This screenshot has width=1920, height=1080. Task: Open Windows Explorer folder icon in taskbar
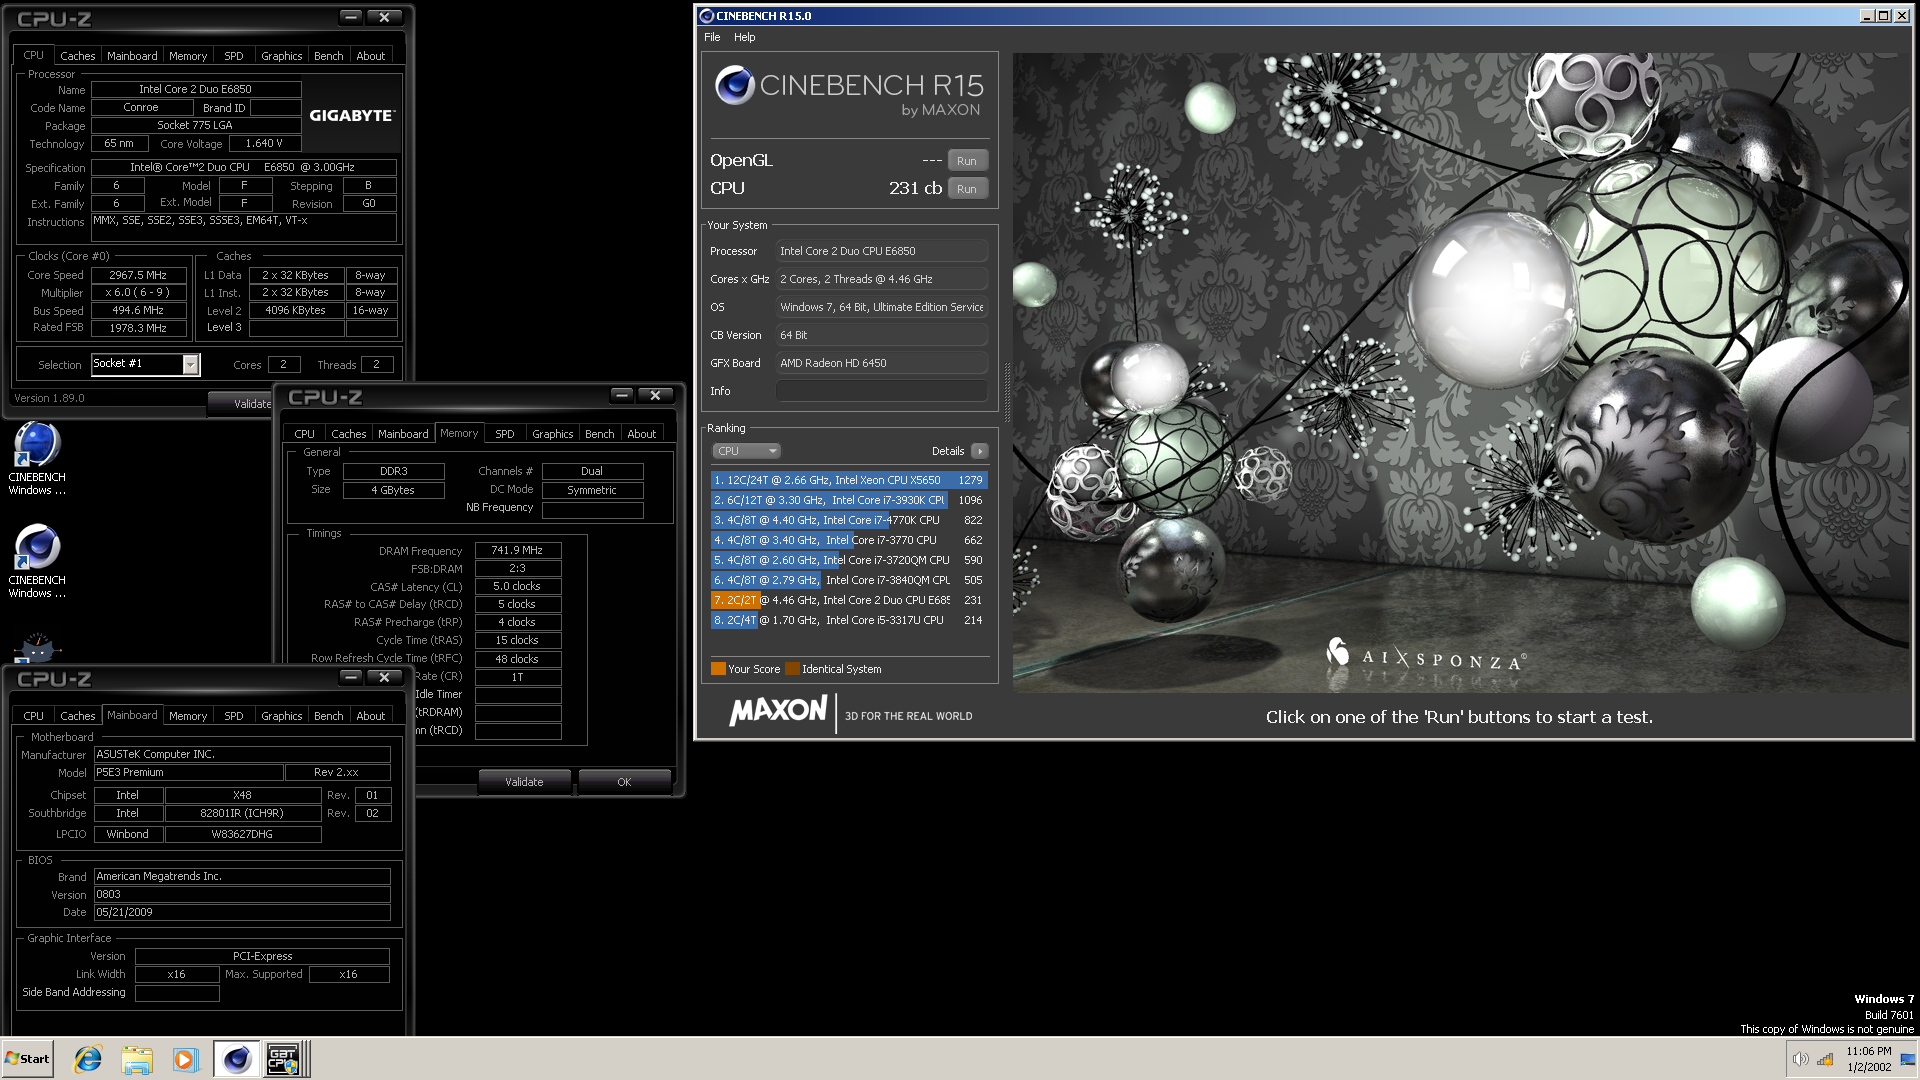(137, 1059)
